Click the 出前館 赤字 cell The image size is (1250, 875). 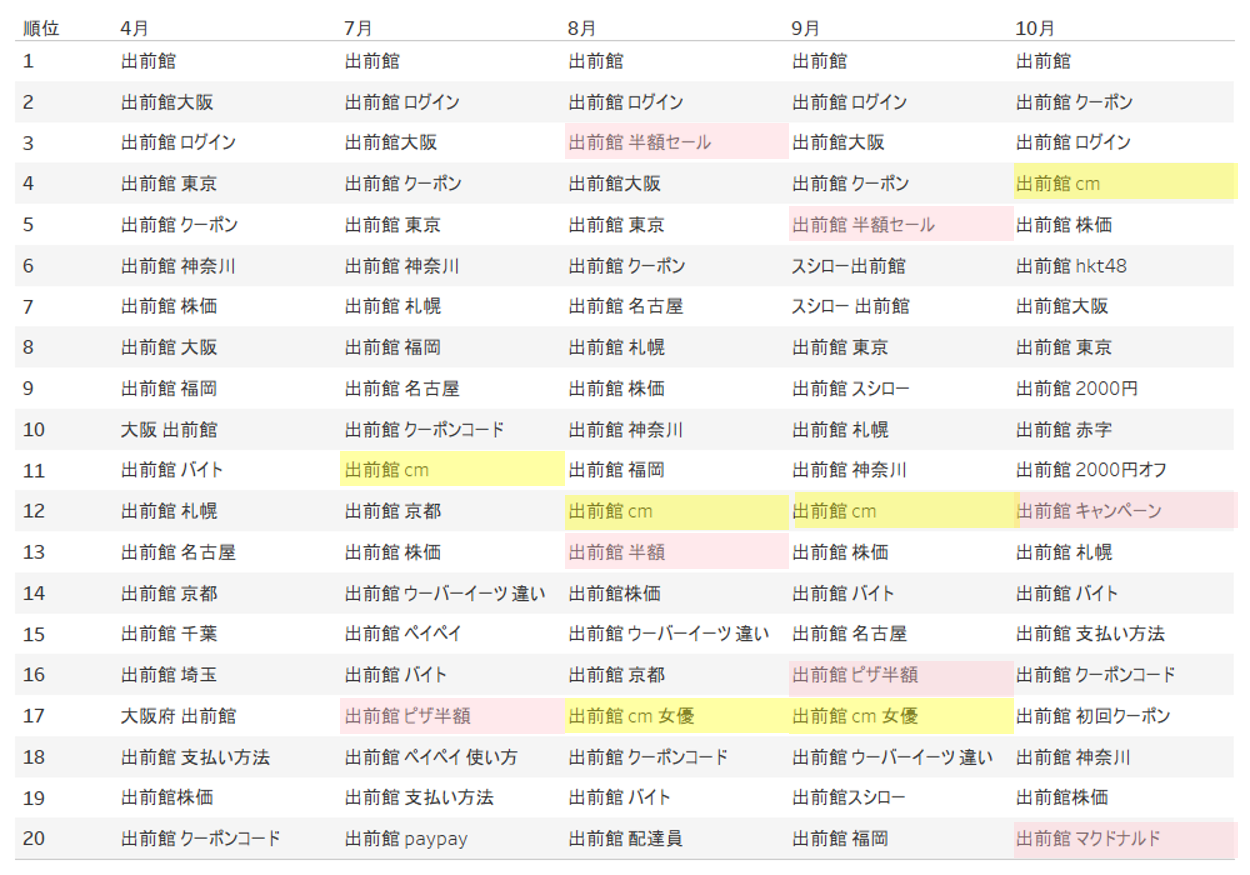click(x=1064, y=430)
